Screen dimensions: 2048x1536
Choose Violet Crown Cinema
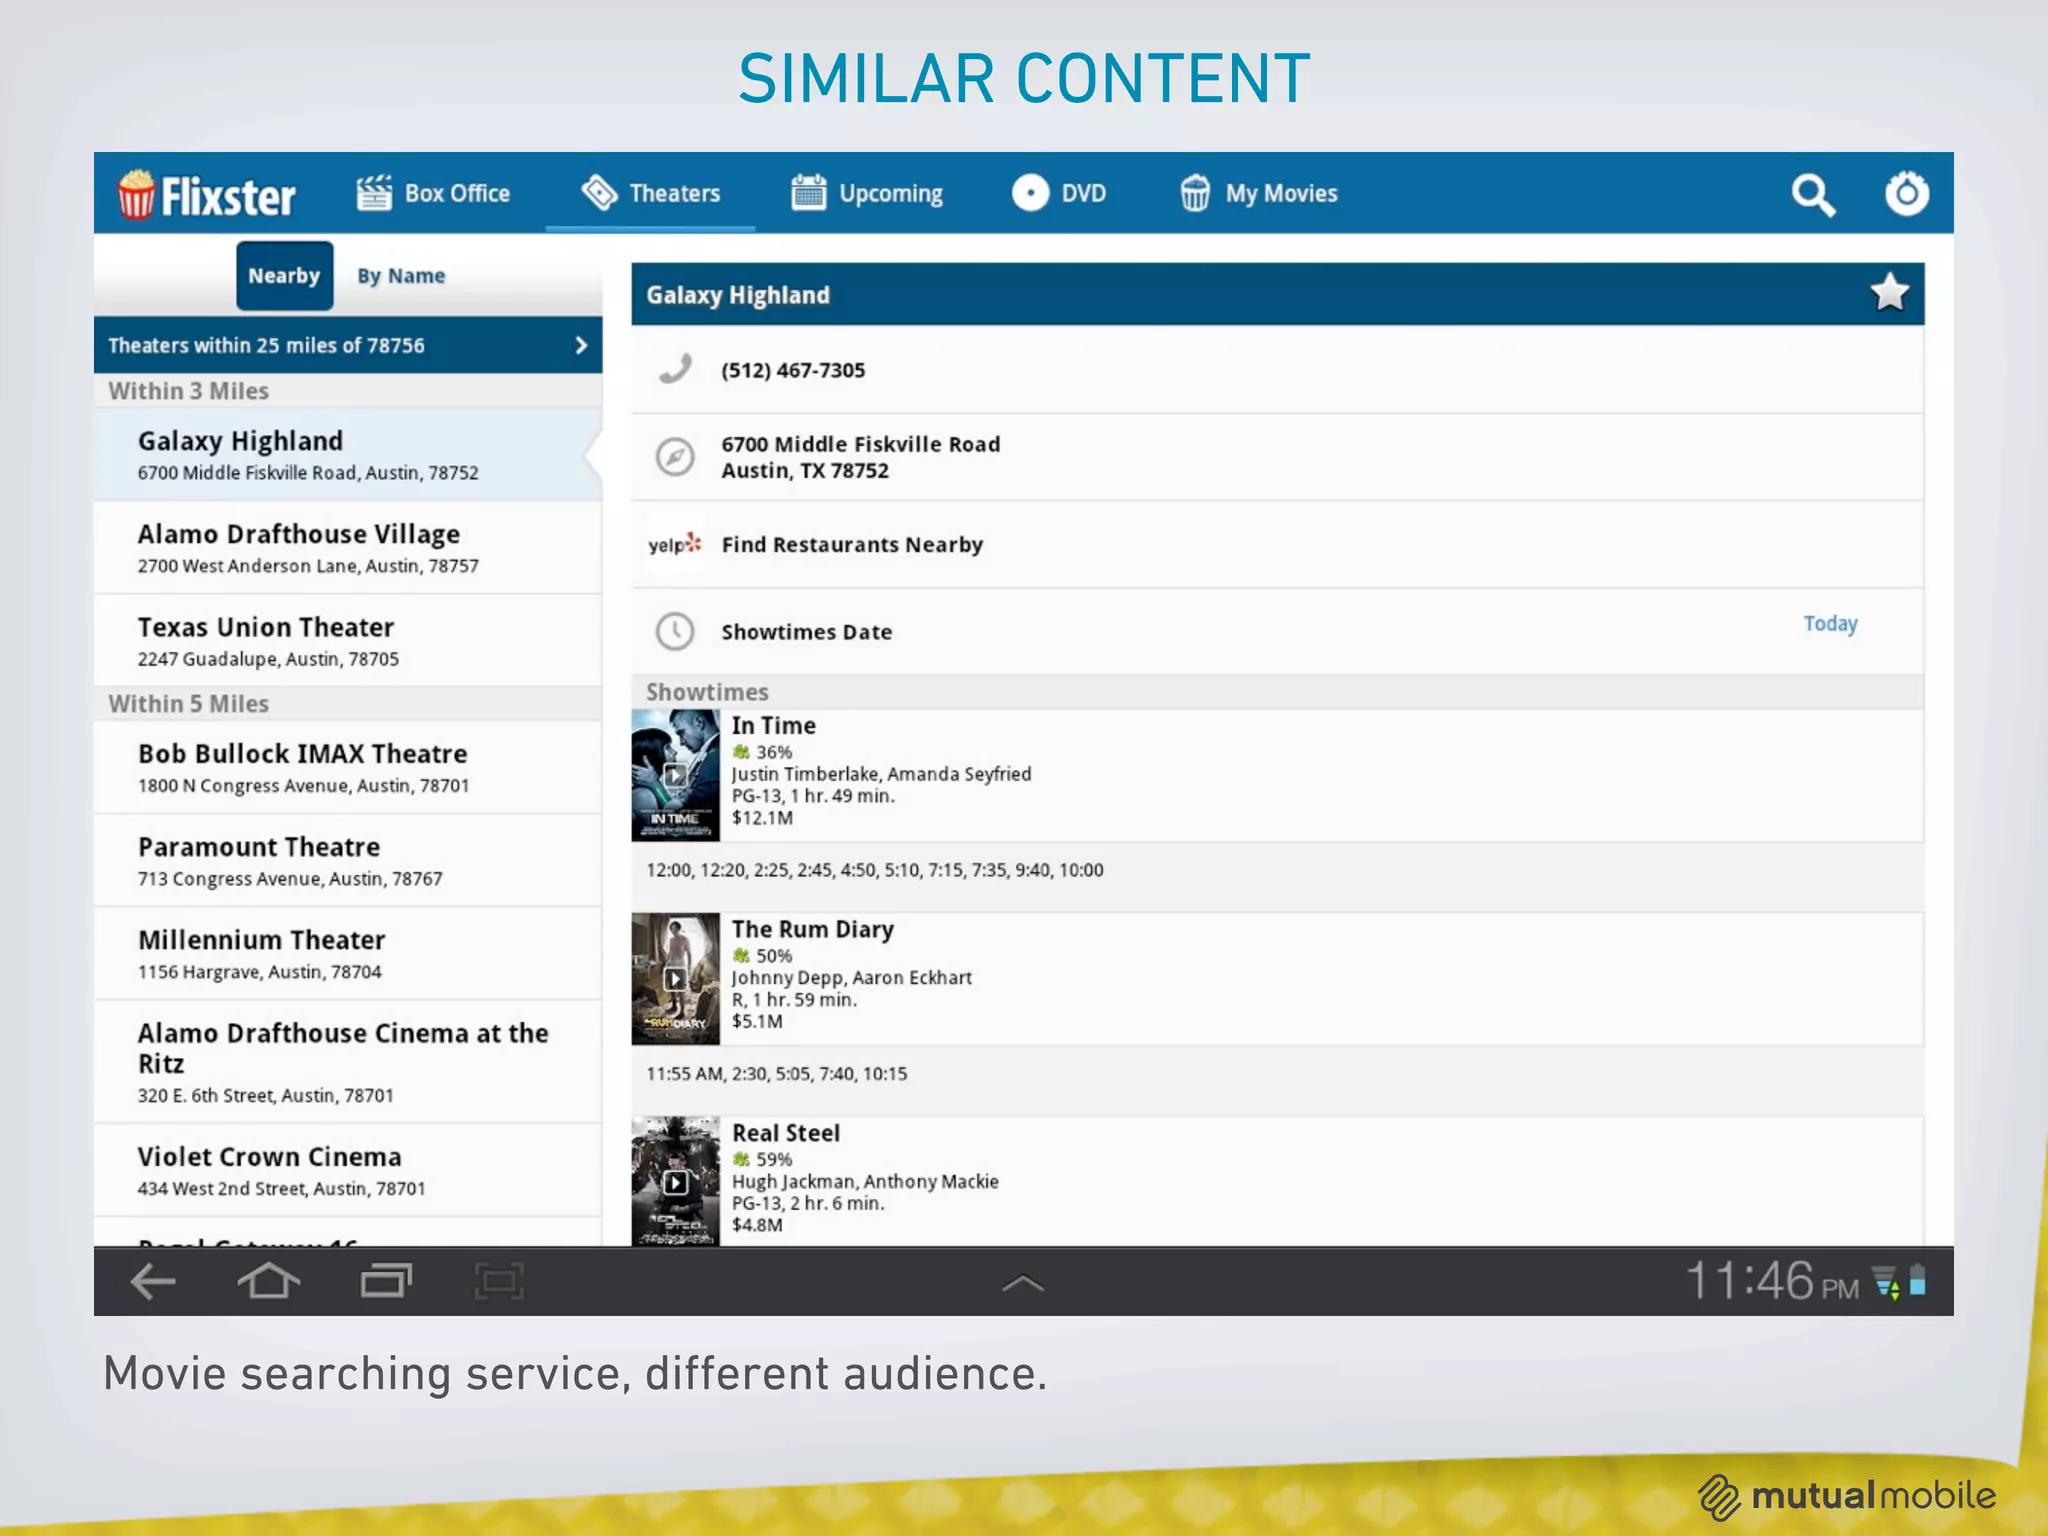click(348, 1170)
